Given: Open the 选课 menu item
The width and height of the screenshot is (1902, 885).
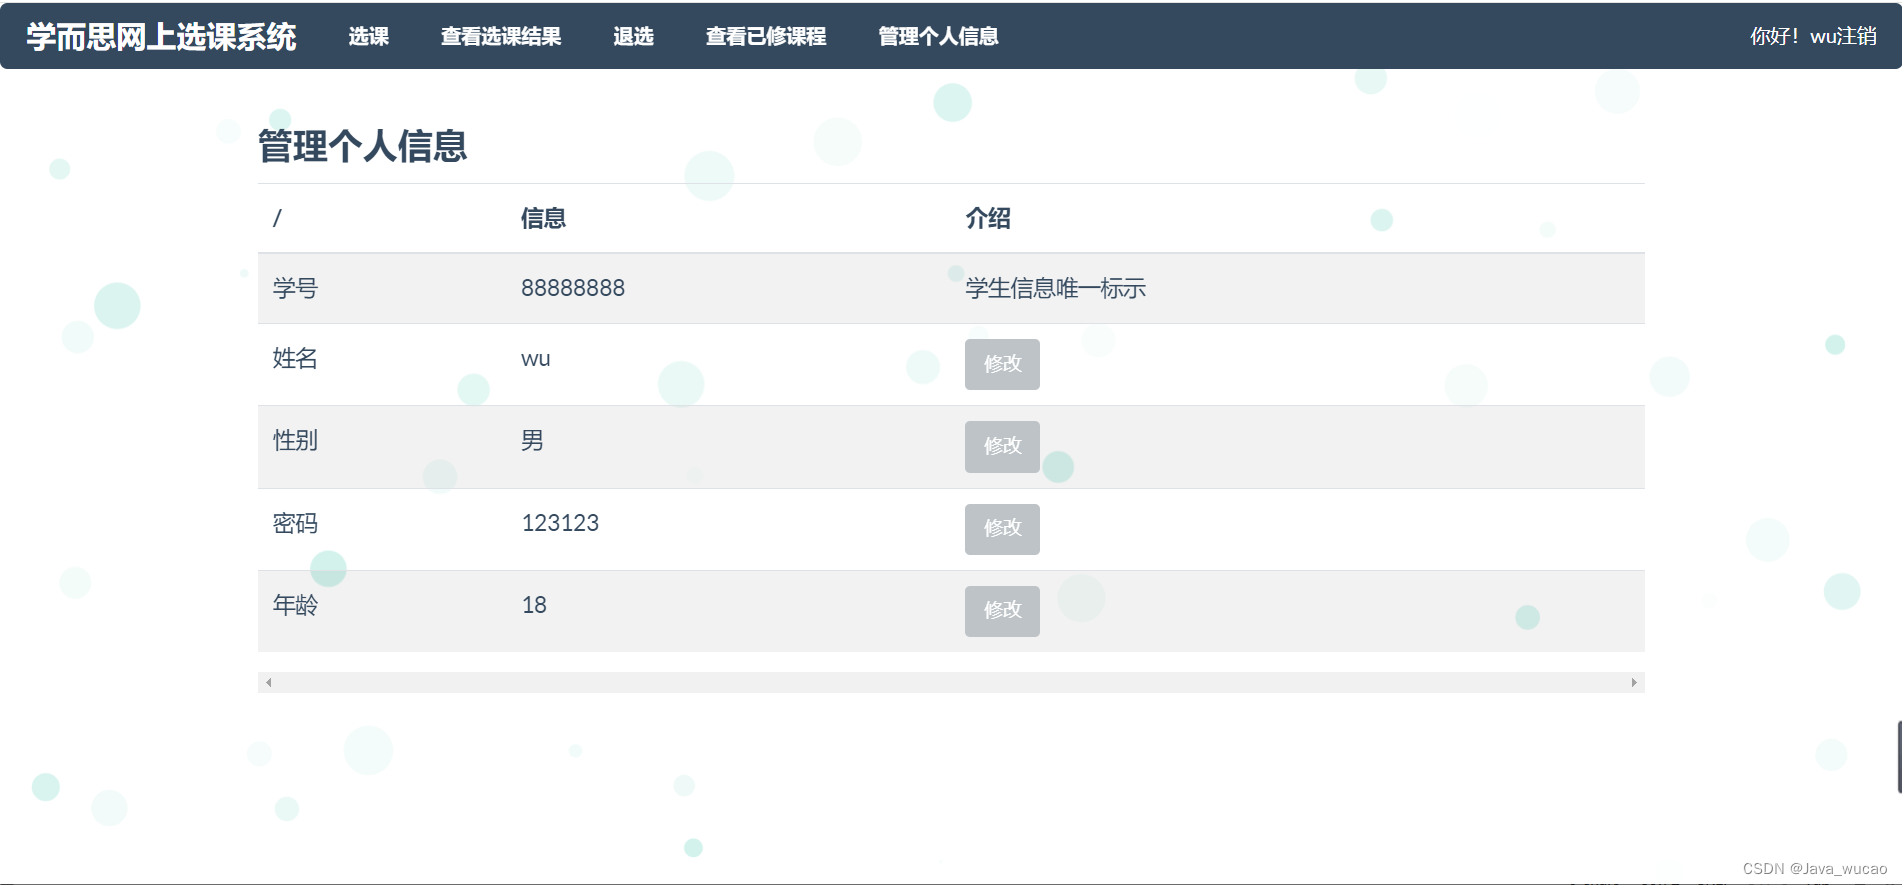Looking at the screenshot, I should pyautogui.click(x=368, y=36).
